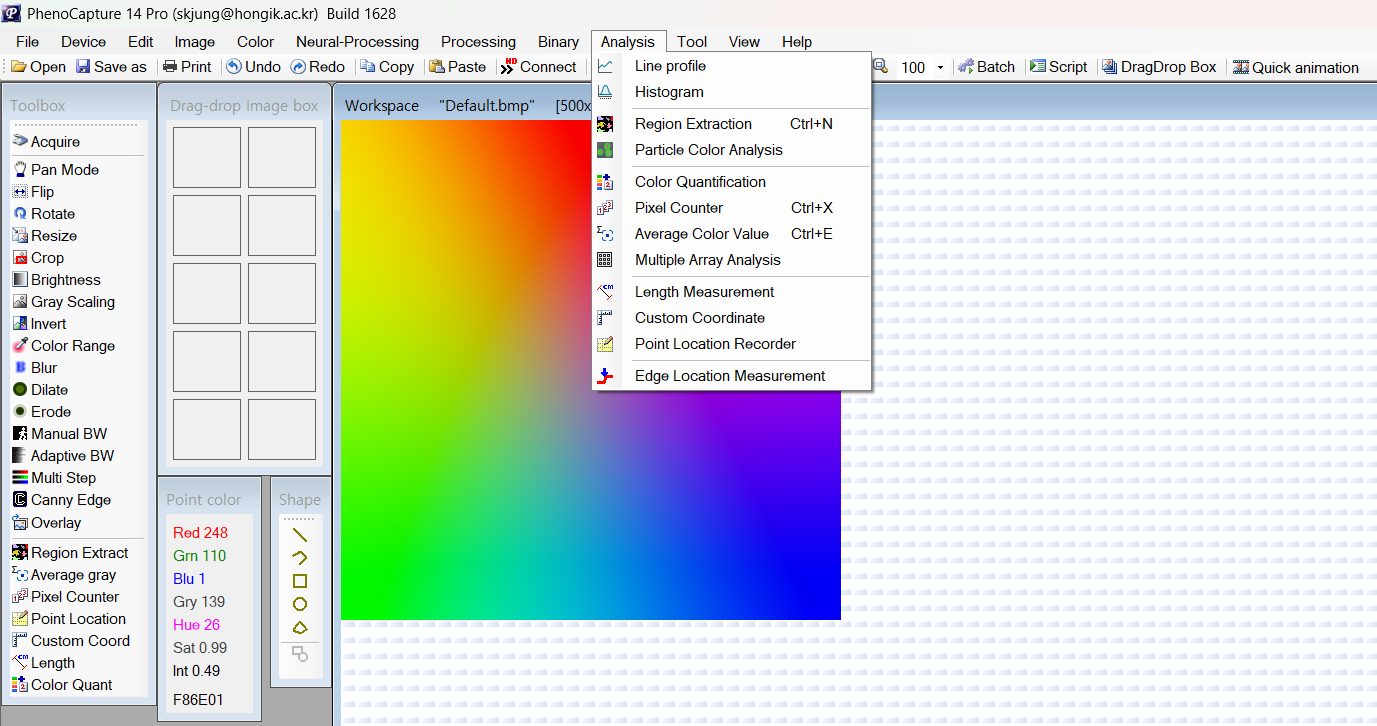Image resolution: width=1377 pixels, height=726 pixels.
Task: Copy the image via toolbar
Action: click(387, 67)
